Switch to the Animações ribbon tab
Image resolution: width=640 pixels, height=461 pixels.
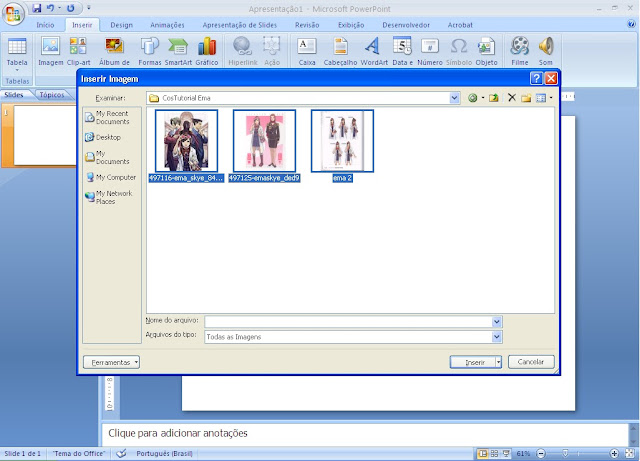(167, 25)
